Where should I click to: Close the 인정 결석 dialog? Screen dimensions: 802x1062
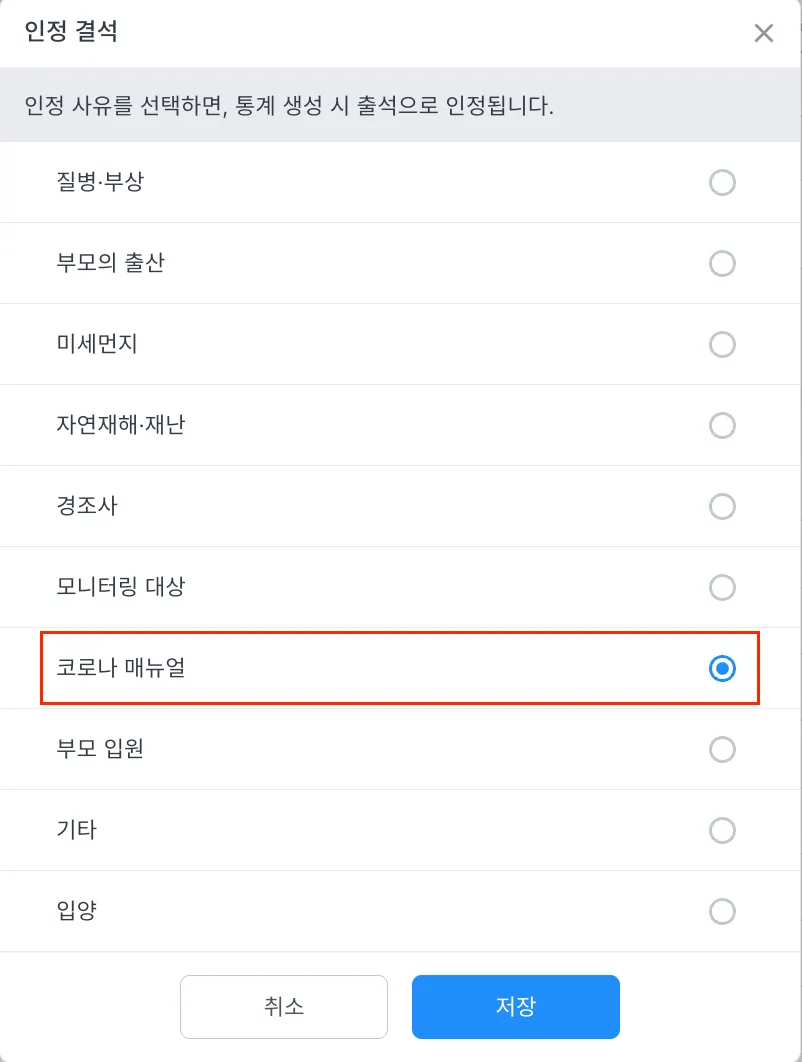[764, 33]
